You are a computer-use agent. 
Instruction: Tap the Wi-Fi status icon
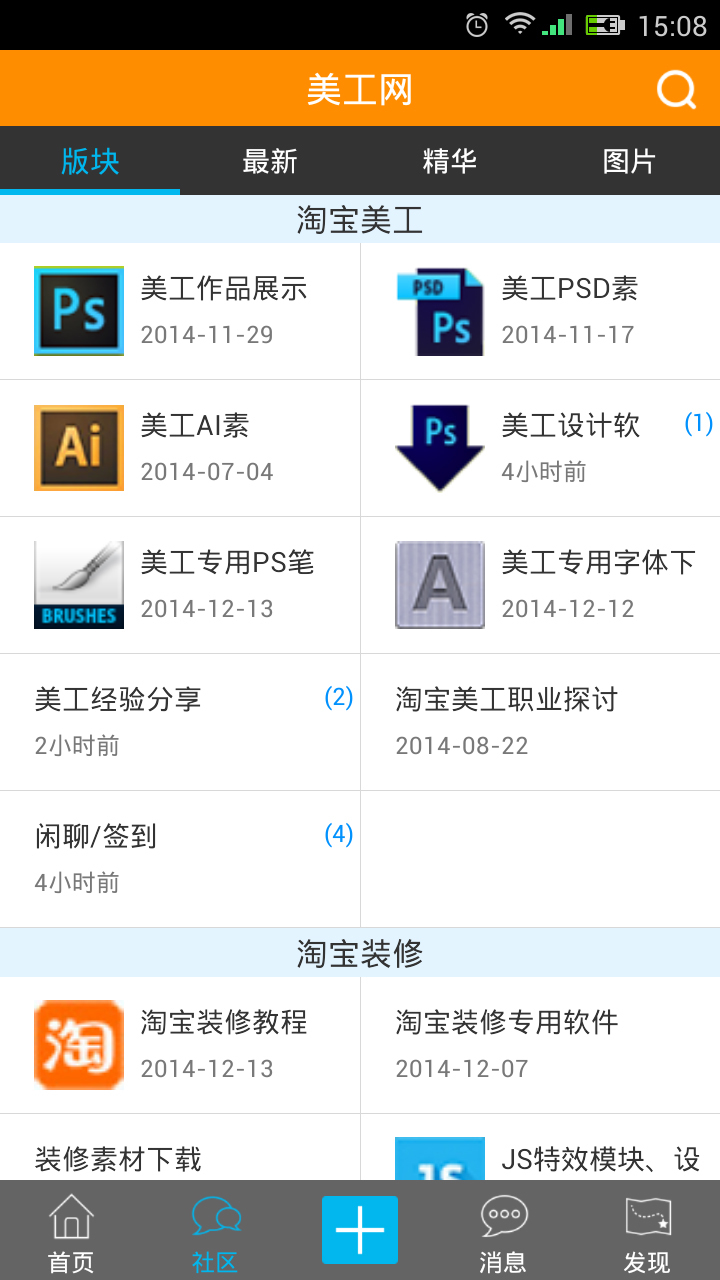click(x=519, y=24)
